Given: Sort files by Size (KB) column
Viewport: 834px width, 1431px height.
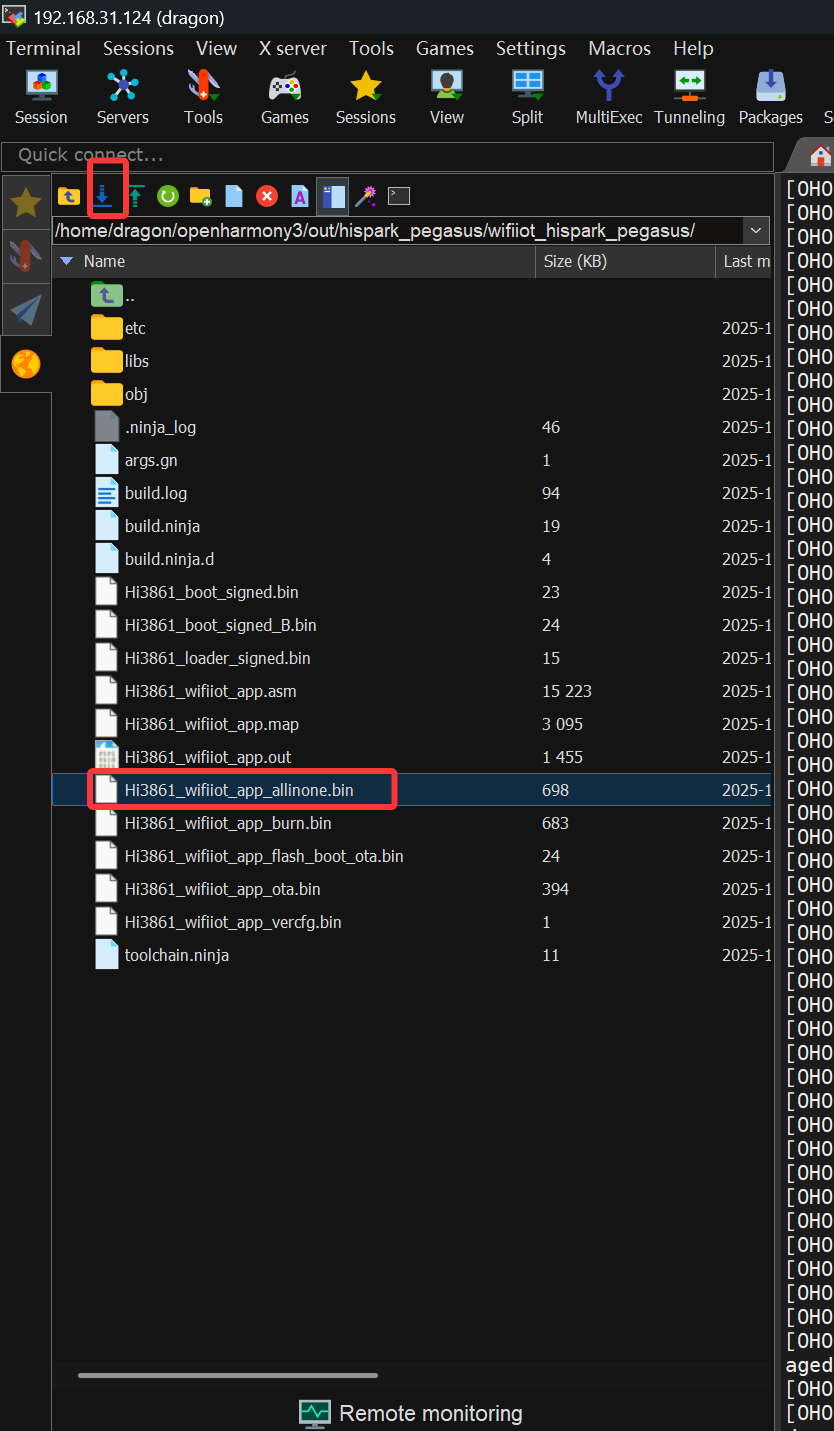Looking at the screenshot, I should coord(625,261).
